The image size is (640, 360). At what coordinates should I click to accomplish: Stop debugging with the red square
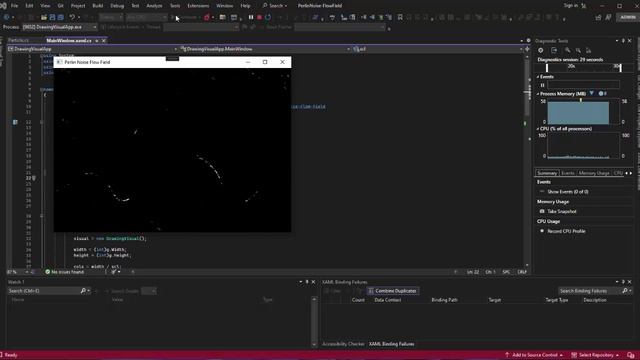pyautogui.click(x=259, y=17)
